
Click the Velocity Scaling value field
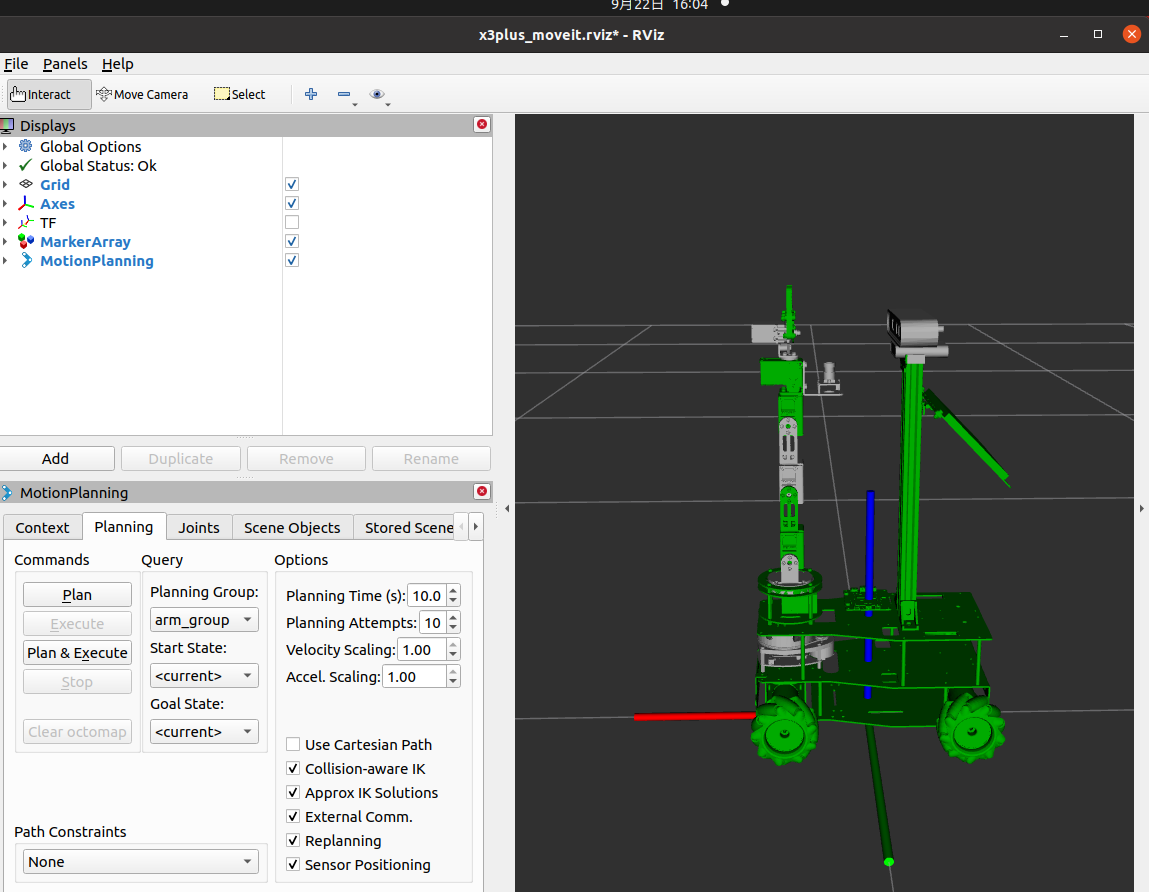pos(421,650)
